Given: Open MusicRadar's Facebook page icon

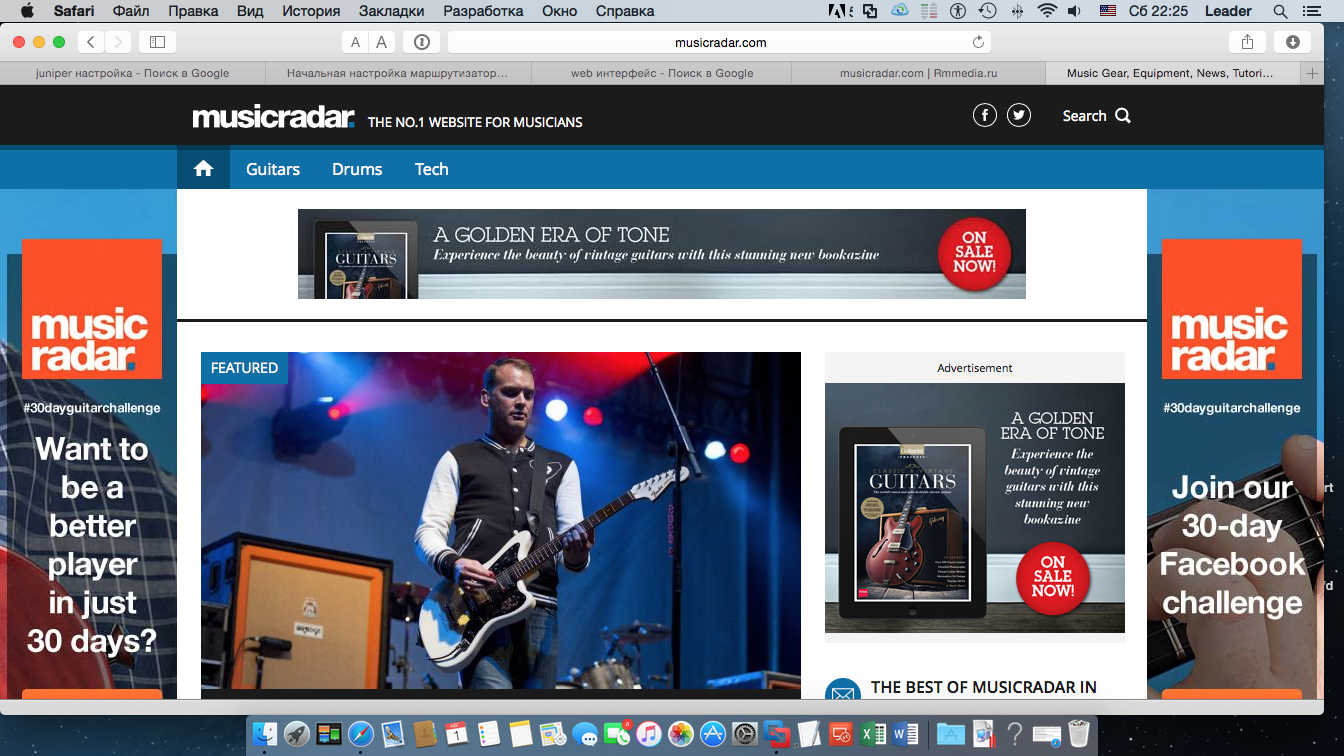Looking at the screenshot, I should click(x=985, y=115).
